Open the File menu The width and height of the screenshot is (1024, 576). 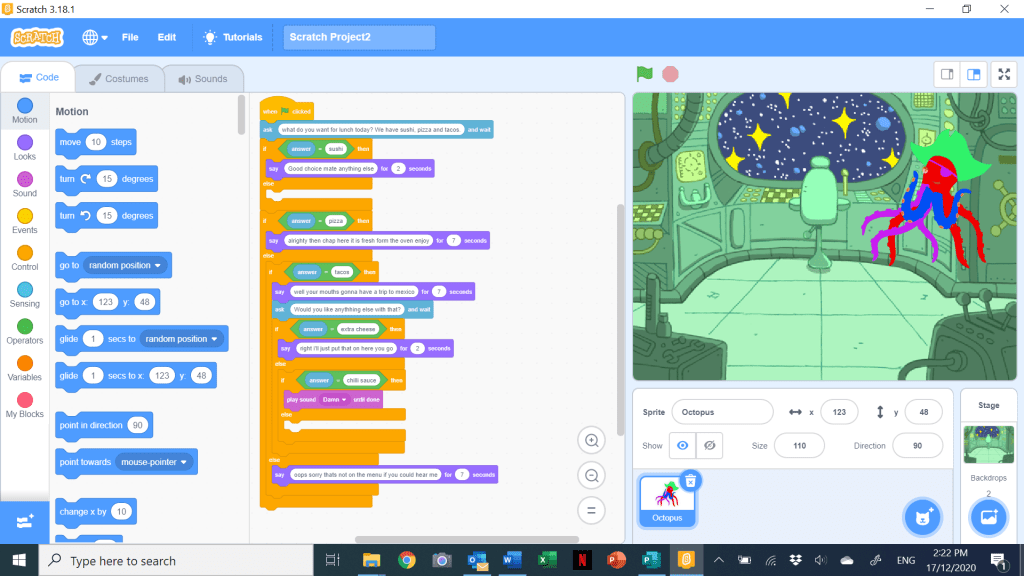coord(130,37)
